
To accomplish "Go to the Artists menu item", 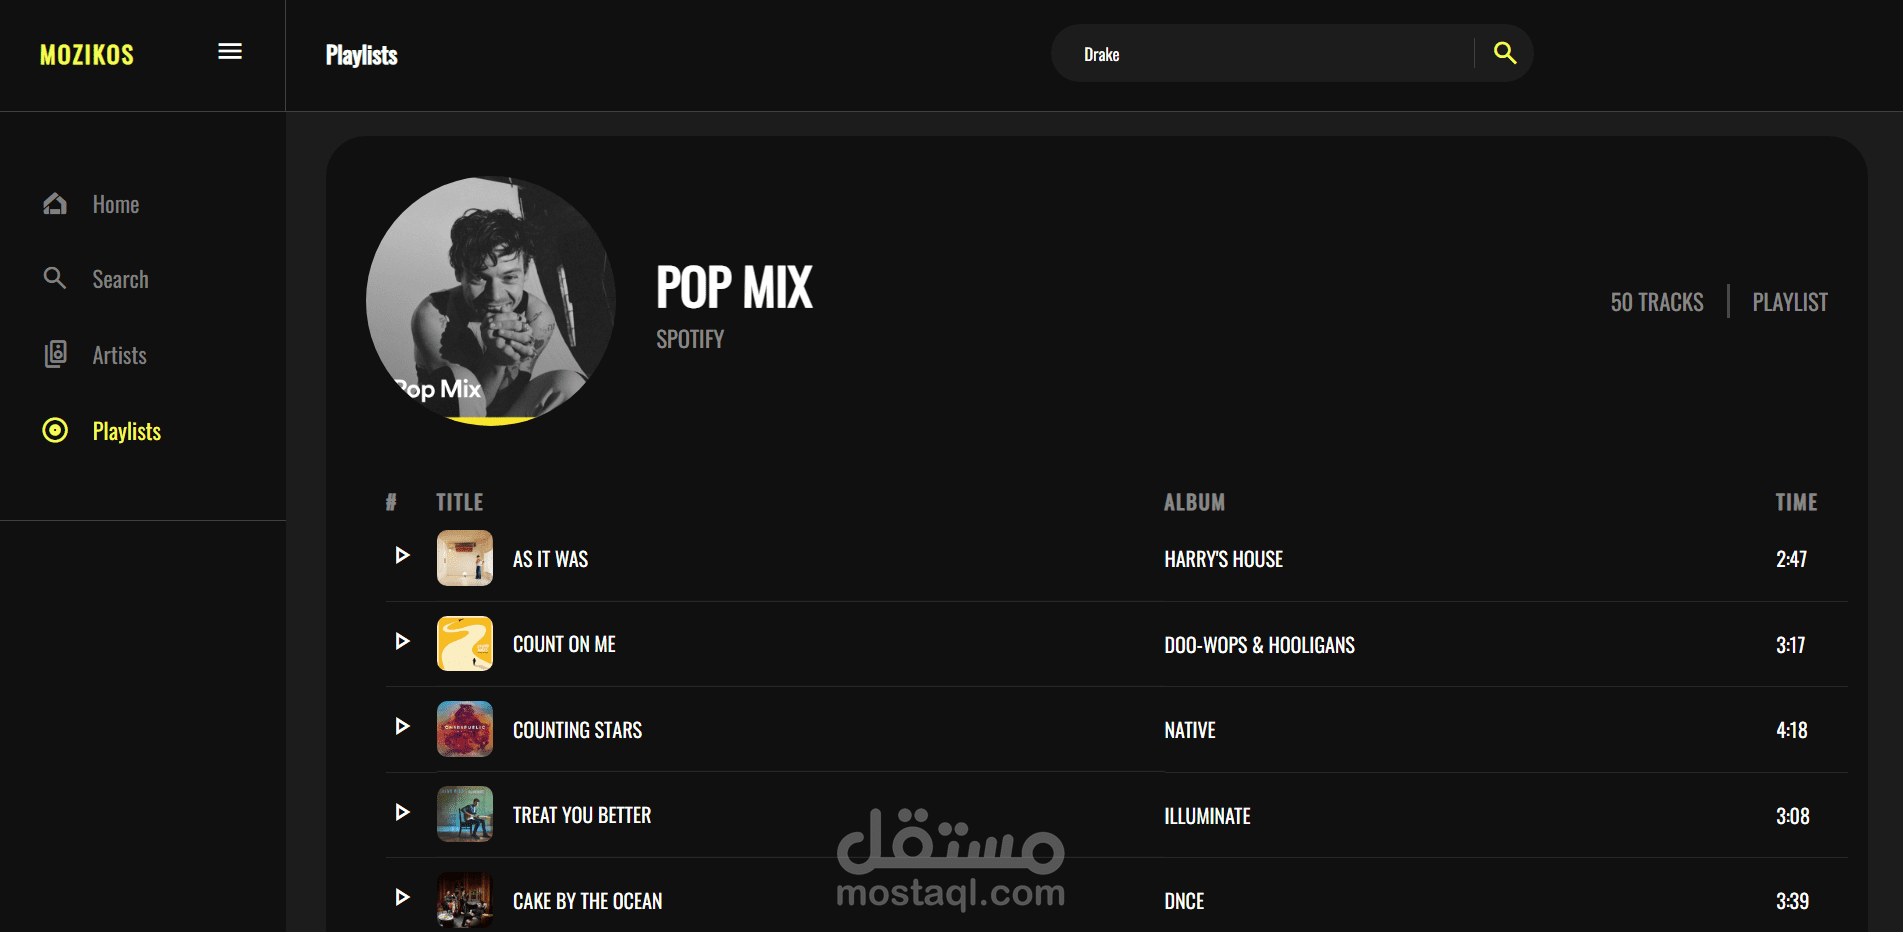I will (119, 355).
